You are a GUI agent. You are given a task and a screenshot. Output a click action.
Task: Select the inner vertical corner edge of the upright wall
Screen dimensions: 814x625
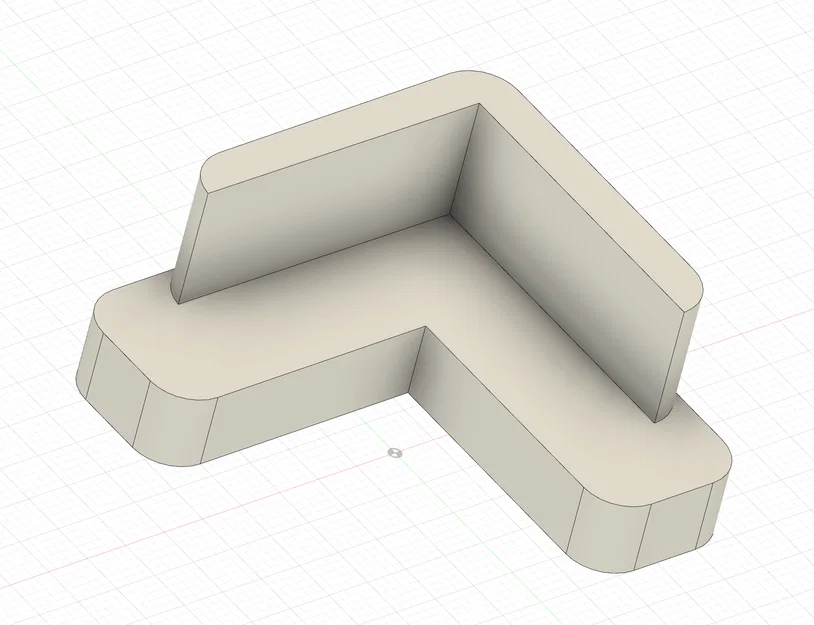tap(464, 159)
